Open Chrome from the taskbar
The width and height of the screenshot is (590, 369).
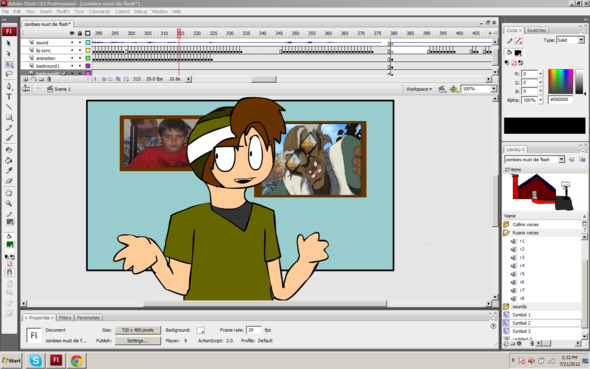point(76,361)
